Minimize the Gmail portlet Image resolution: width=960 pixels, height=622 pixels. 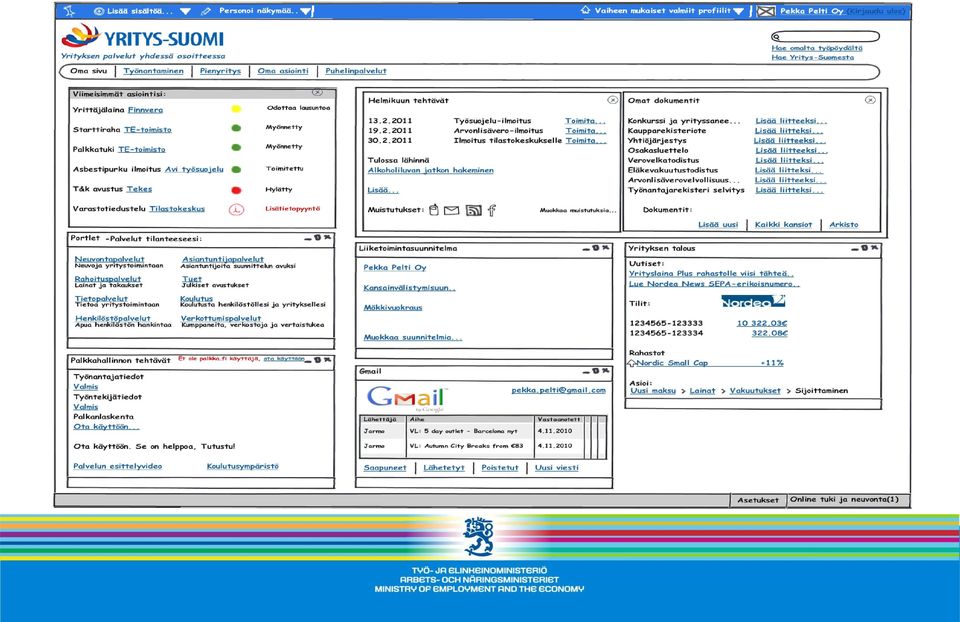[586, 372]
